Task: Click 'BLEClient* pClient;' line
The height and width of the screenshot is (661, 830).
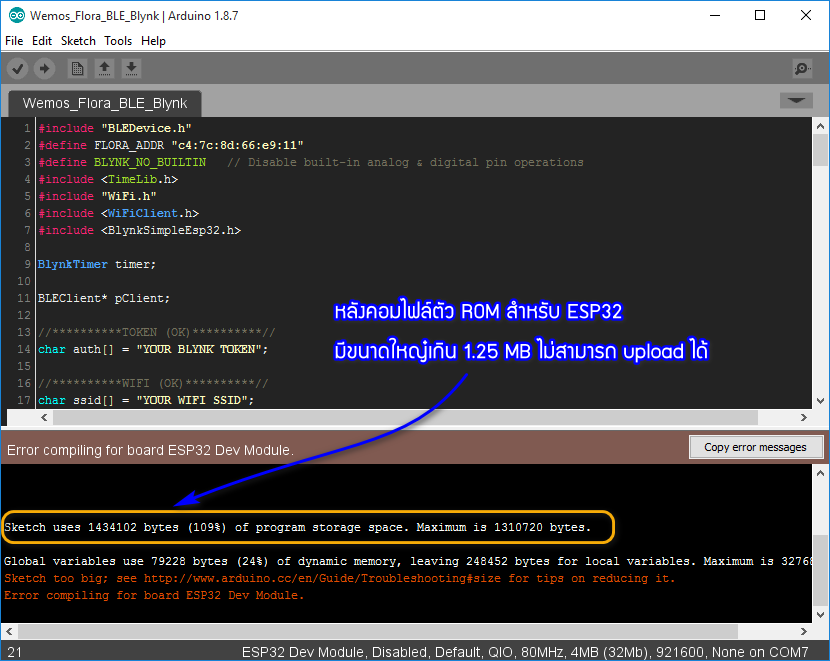Action: tap(104, 298)
